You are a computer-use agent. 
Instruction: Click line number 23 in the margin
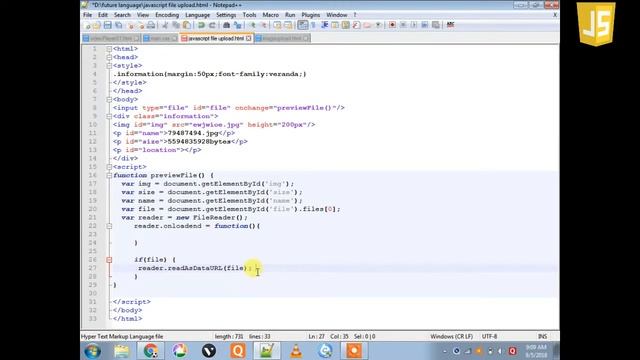[x=92, y=234]
